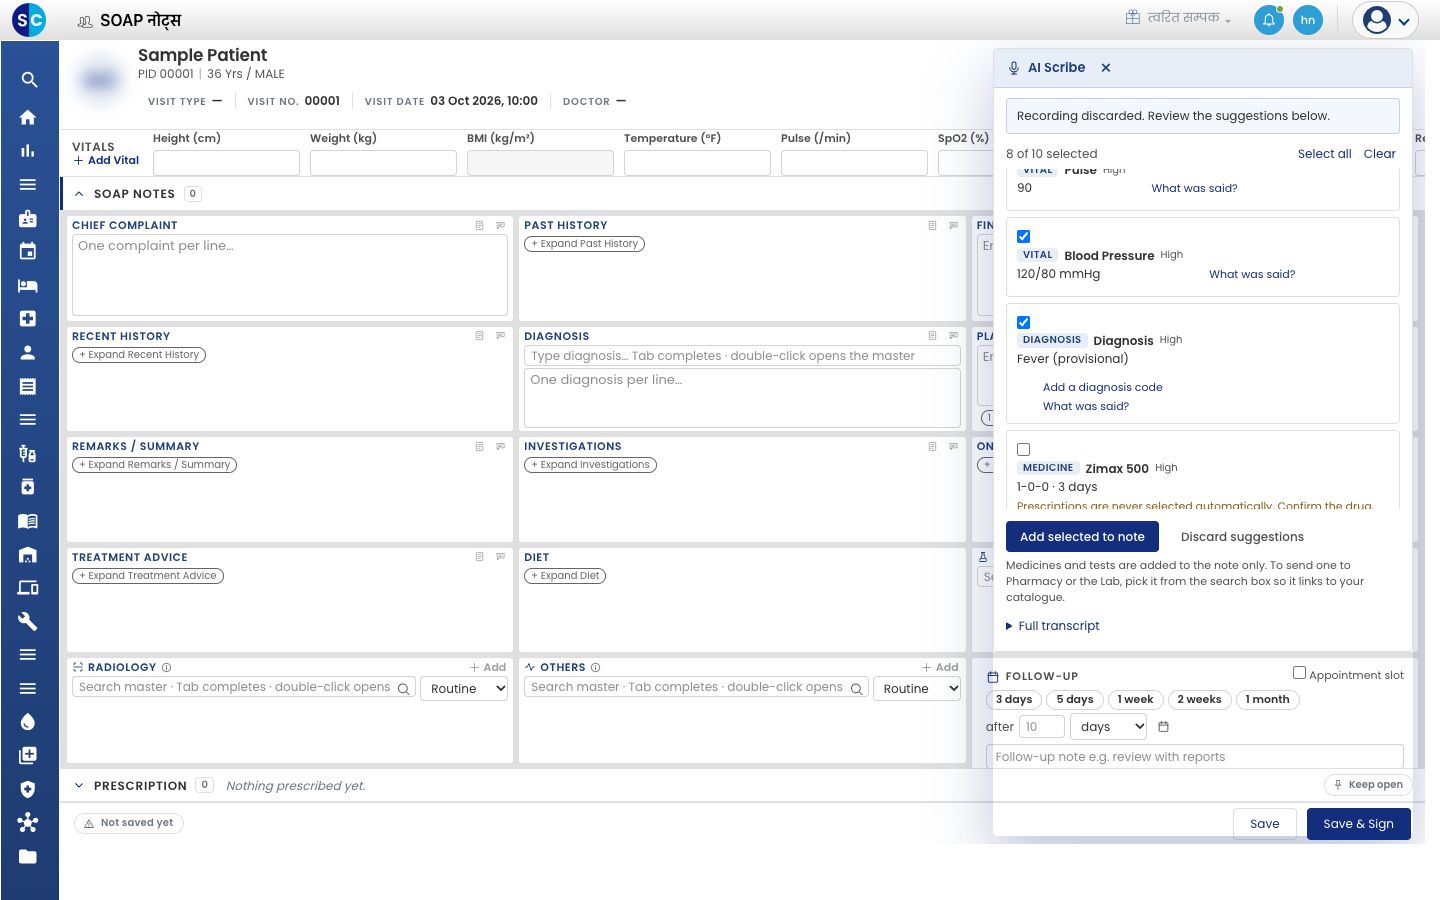The height and width of the screenshot is (900, 1440).
Task: Open the notifications bell icon
Action: [1269, 20]
